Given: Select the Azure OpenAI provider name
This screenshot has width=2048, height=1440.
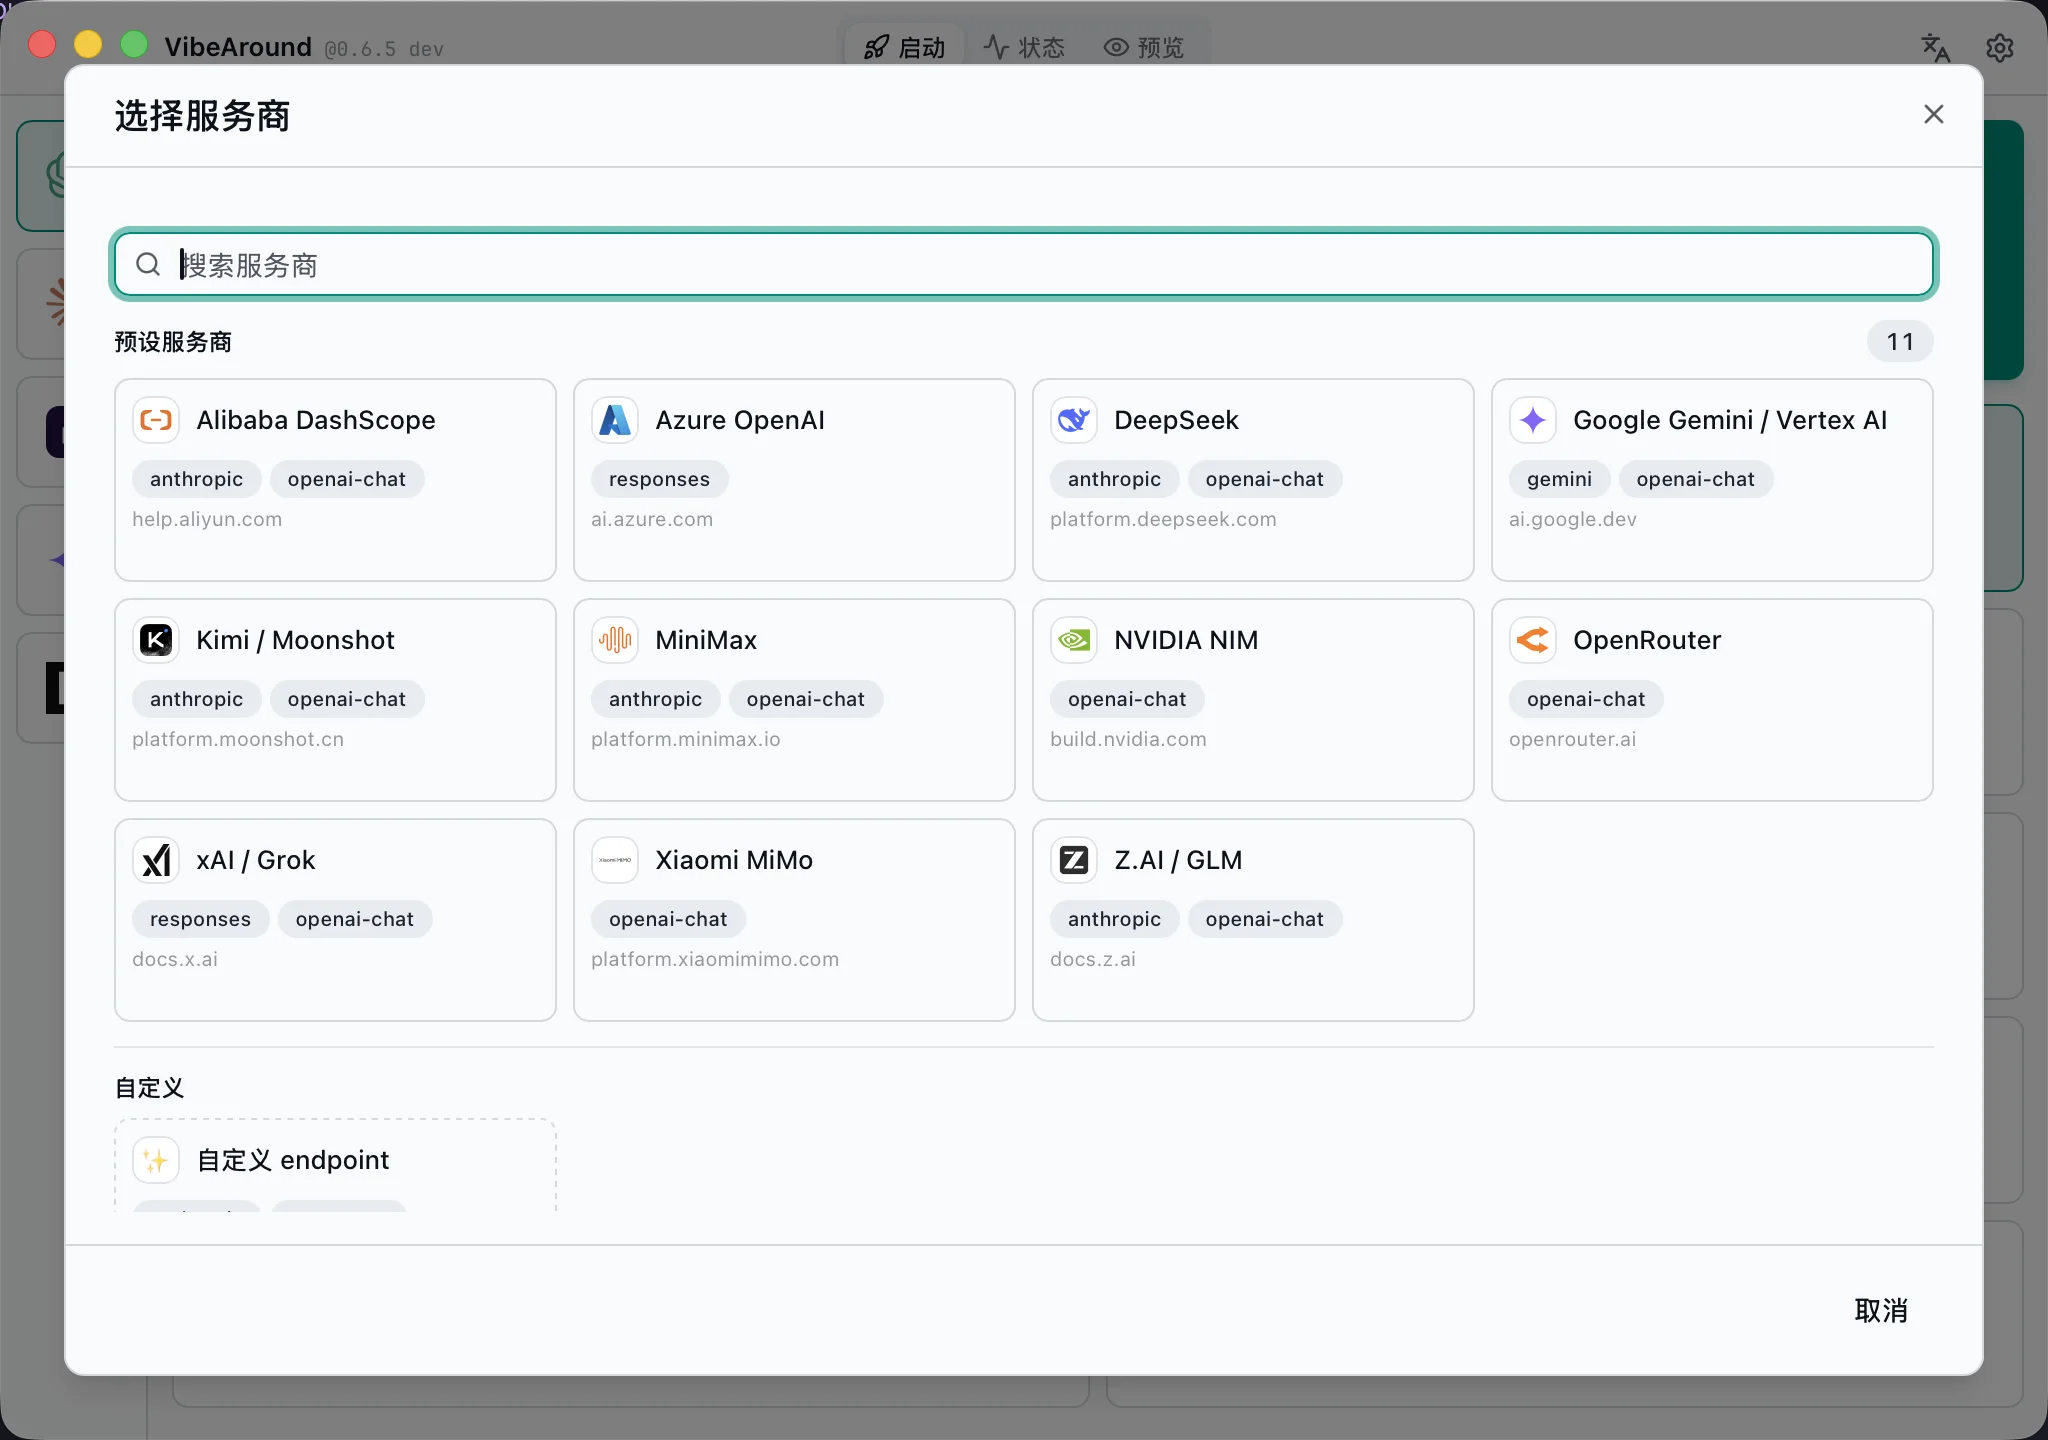Looking at the screenshot, I should pos(740,420).
